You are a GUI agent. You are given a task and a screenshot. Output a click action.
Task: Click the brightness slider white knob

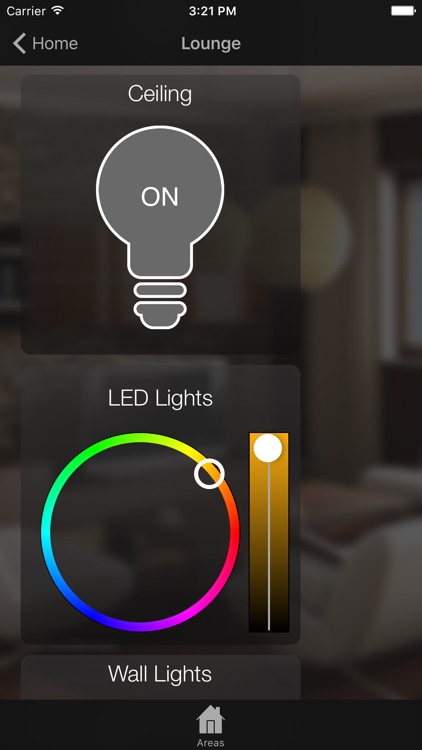268,448
